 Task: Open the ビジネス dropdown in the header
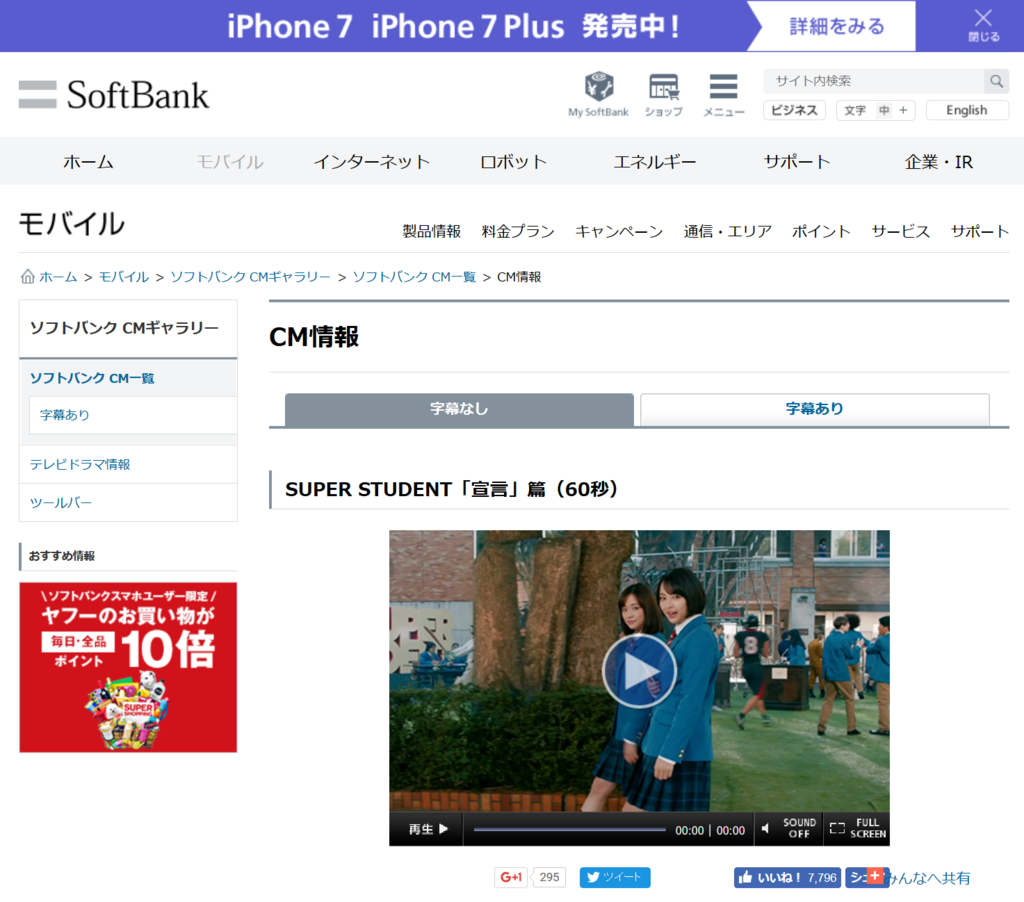pyautogui.click(x=794, y=110)
